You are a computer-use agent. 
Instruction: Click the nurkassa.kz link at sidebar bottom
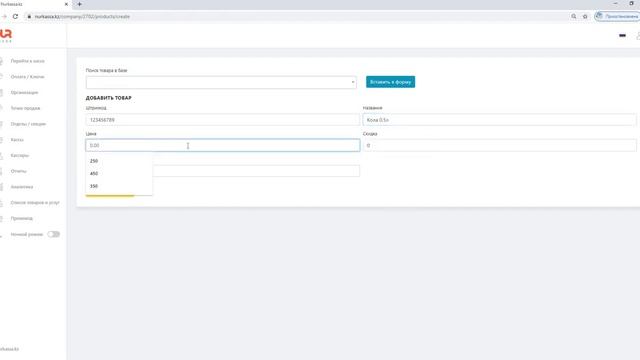pyautogui.click(x=9, y=349)
